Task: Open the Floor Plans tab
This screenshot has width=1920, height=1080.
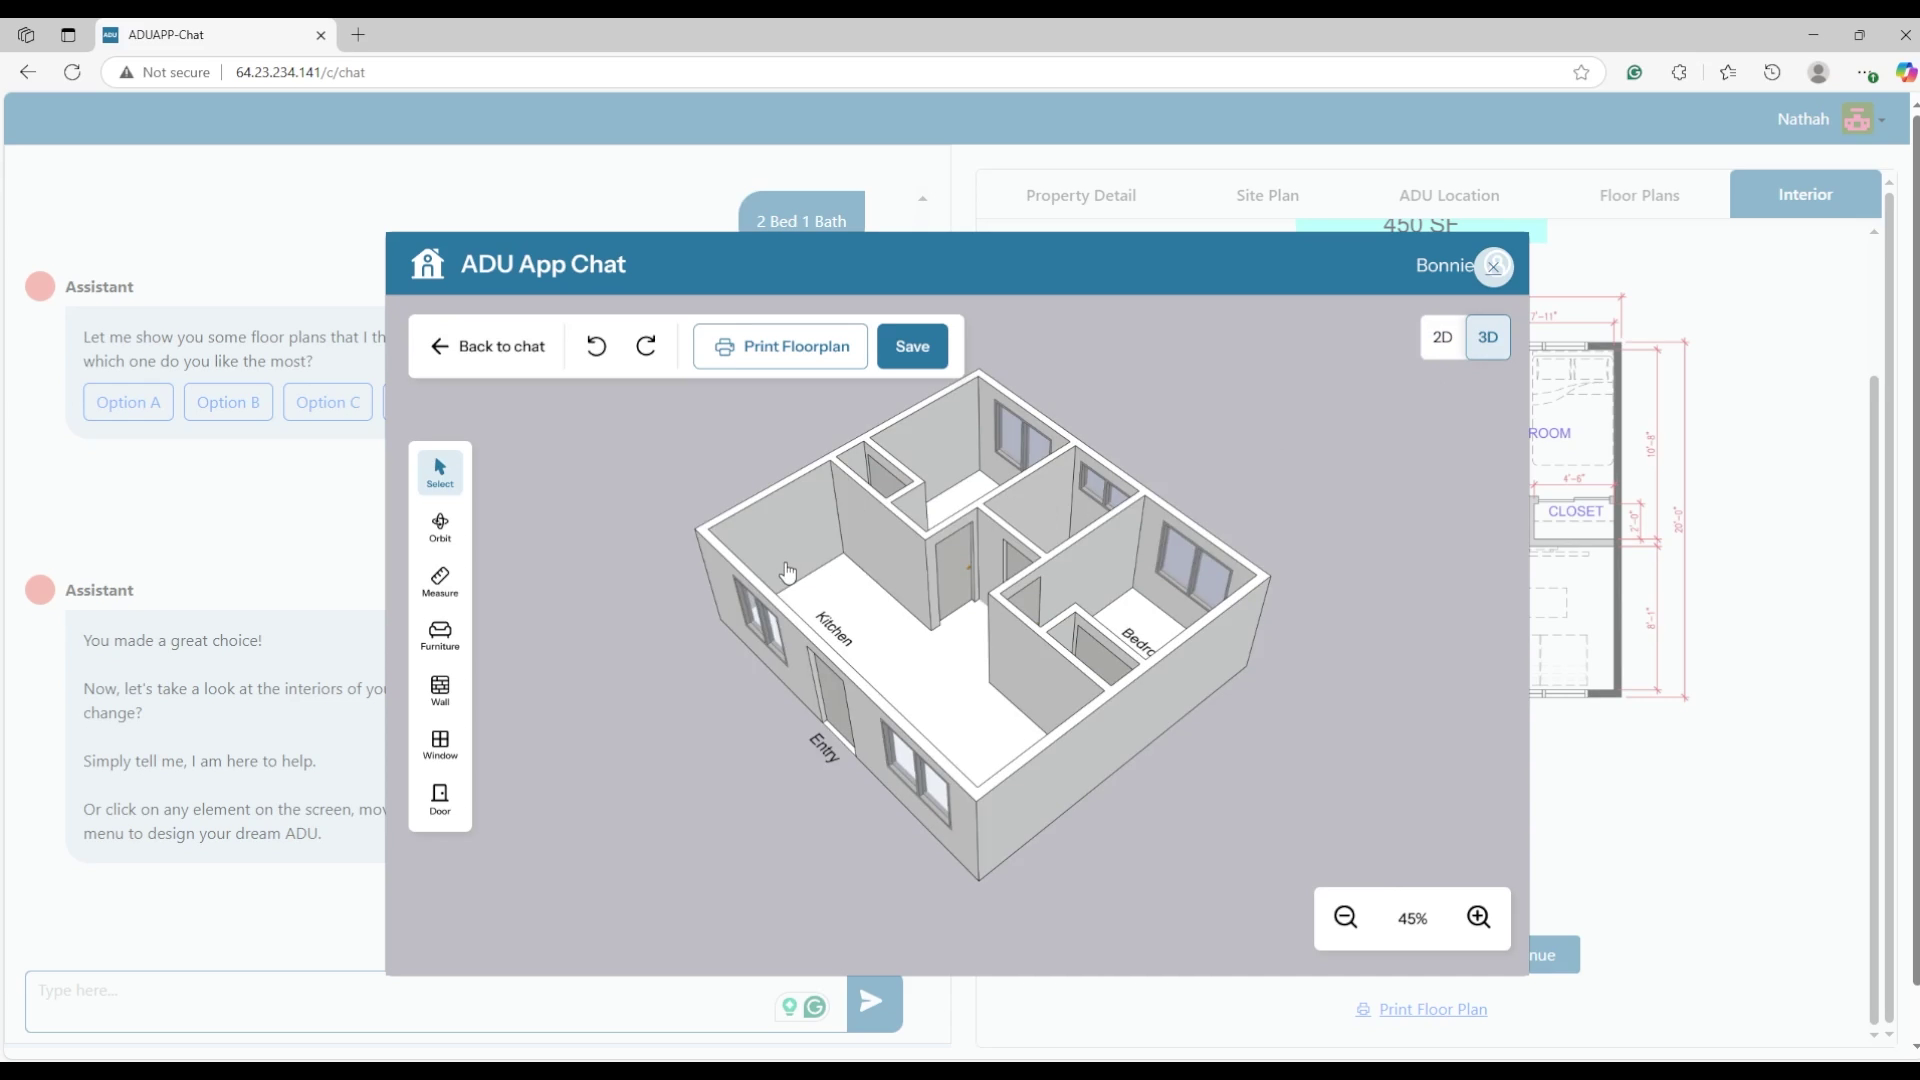Action: (1639, 195)
